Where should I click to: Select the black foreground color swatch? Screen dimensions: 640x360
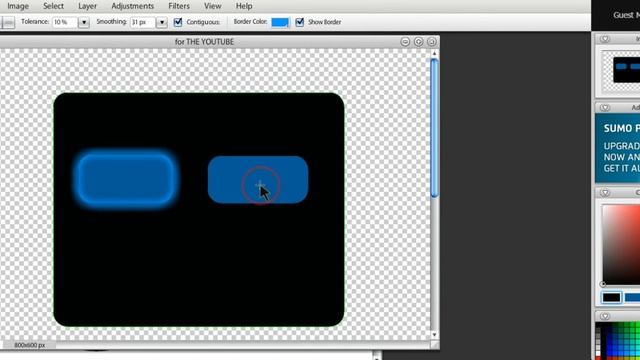[x=611, y=298]
